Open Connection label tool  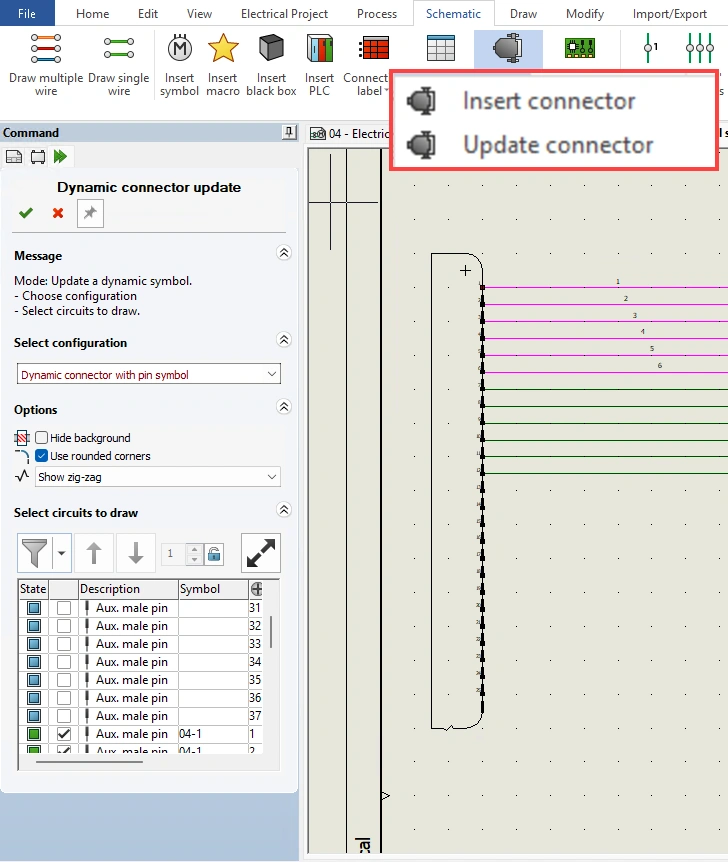click(x=366, y=65)
